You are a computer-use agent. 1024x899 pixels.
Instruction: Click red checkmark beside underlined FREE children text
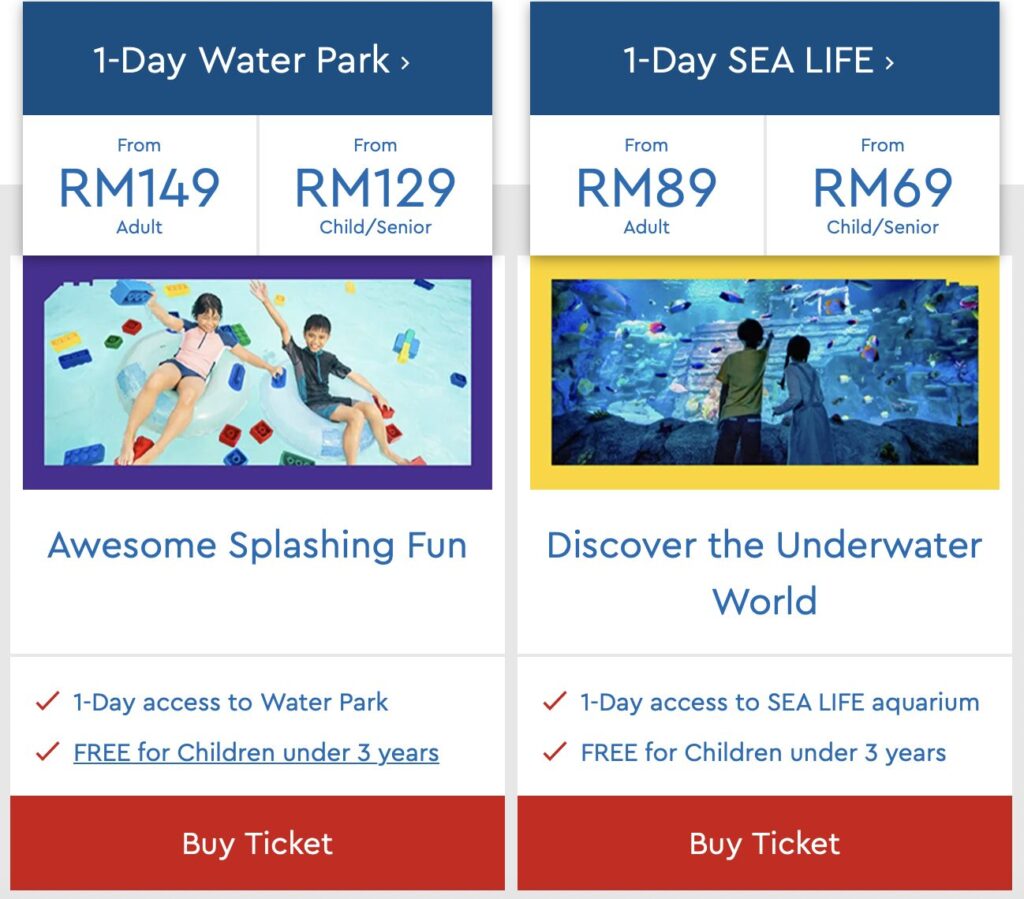pos(48,751)
